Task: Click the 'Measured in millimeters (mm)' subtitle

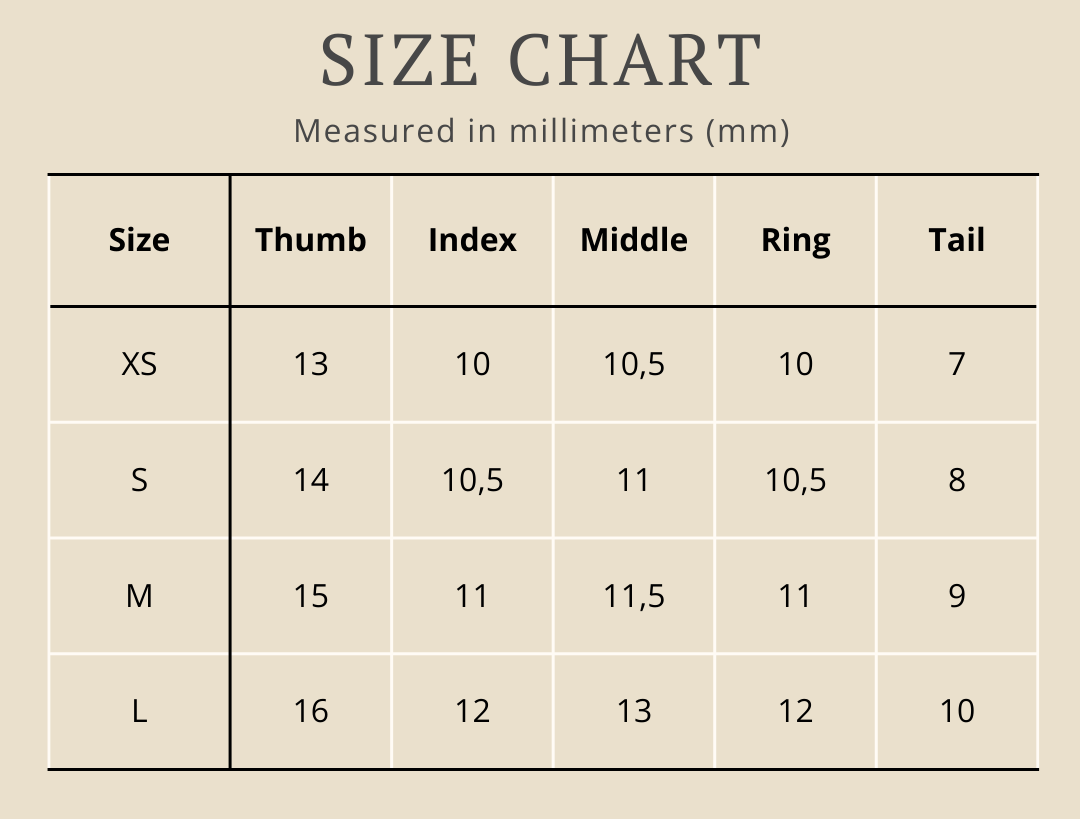Action: click(541, 131)
